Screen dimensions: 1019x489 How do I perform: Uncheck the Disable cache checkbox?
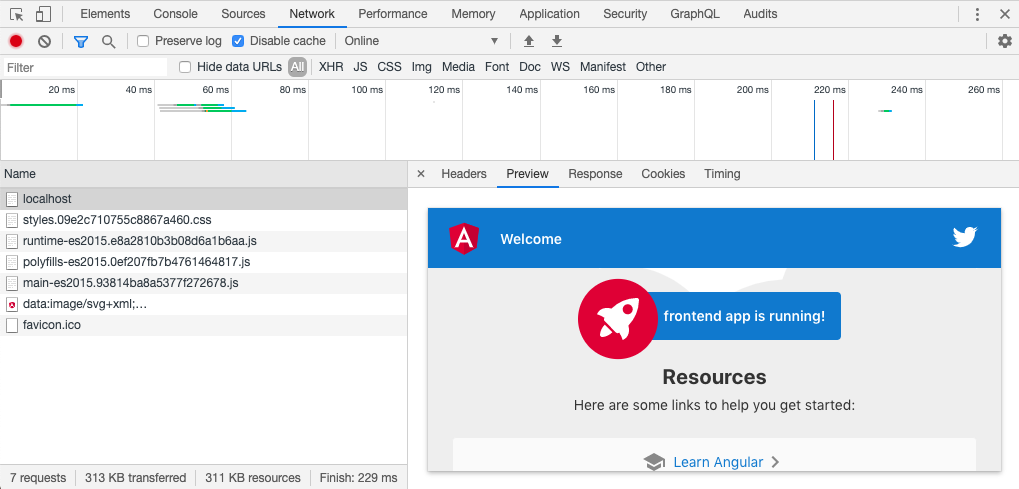pos(238,41)
